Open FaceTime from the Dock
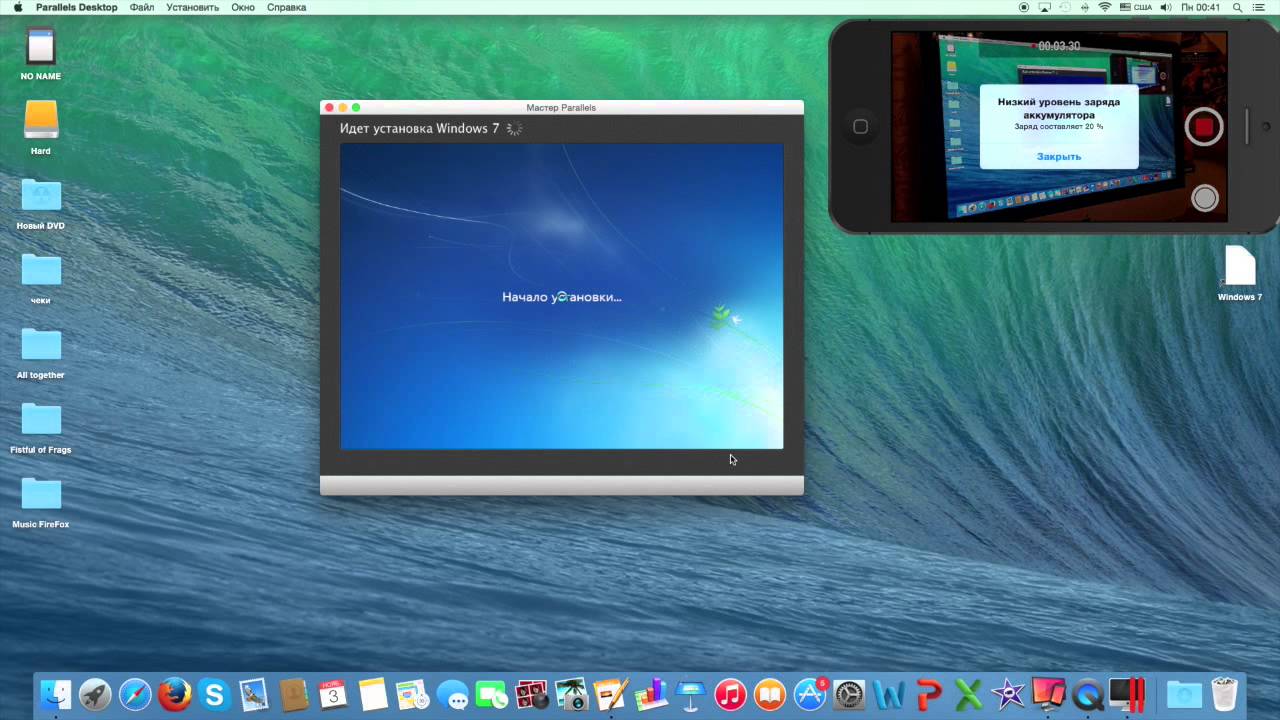This screenshot has height=720, width=1280. coord(491,693)
